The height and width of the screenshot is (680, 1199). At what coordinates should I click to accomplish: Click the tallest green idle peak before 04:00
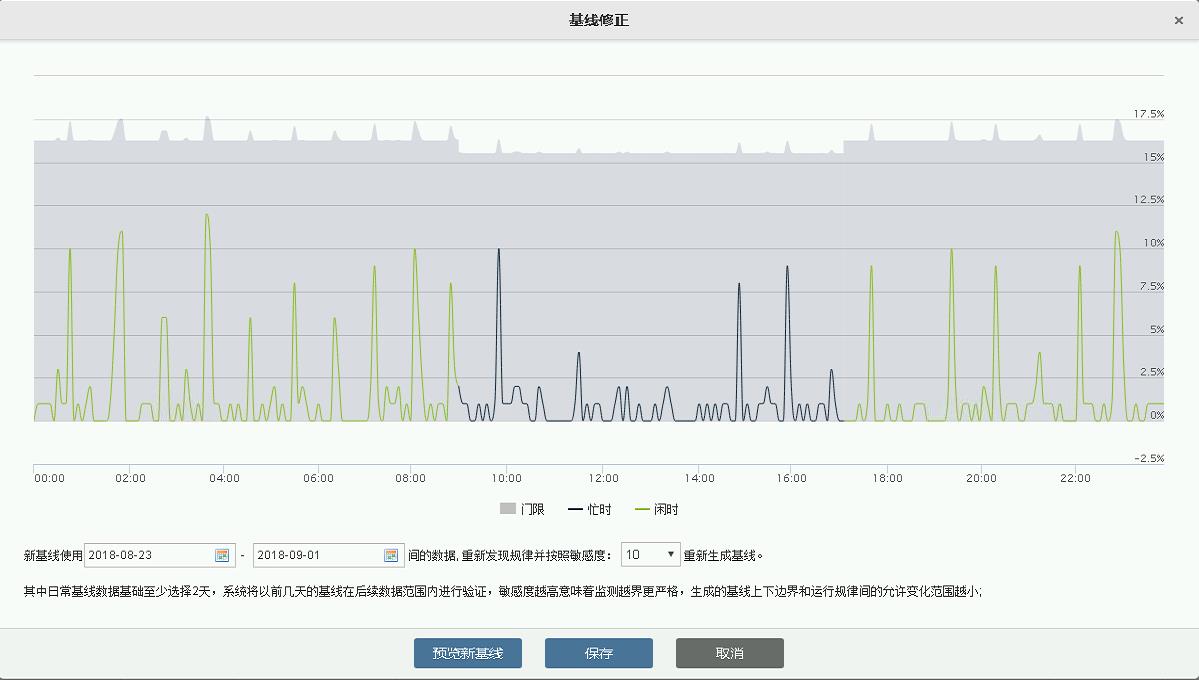207,217
